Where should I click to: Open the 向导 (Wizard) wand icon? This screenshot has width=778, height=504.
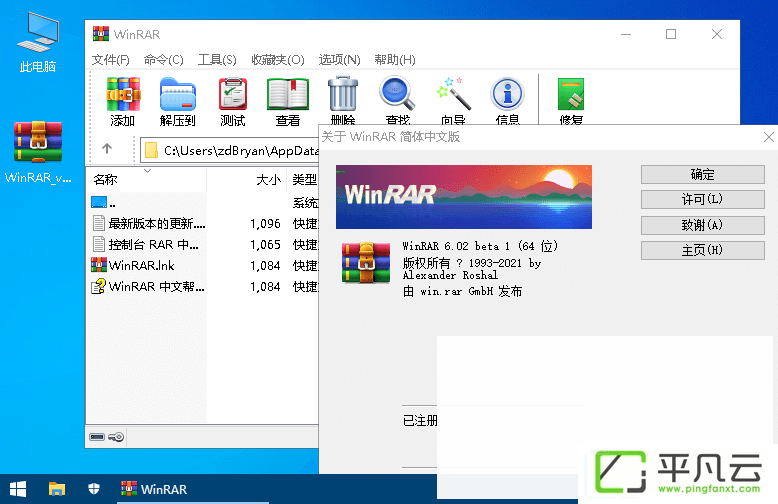coord(453,94)
